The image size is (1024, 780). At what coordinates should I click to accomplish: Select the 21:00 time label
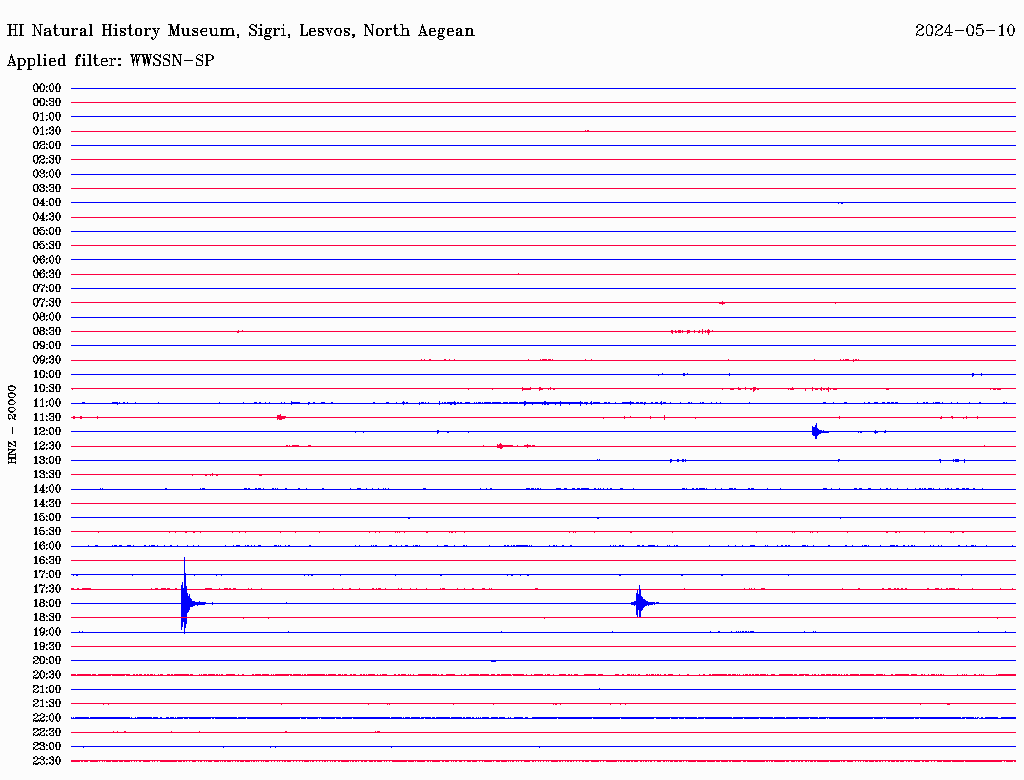pos(47,689)
